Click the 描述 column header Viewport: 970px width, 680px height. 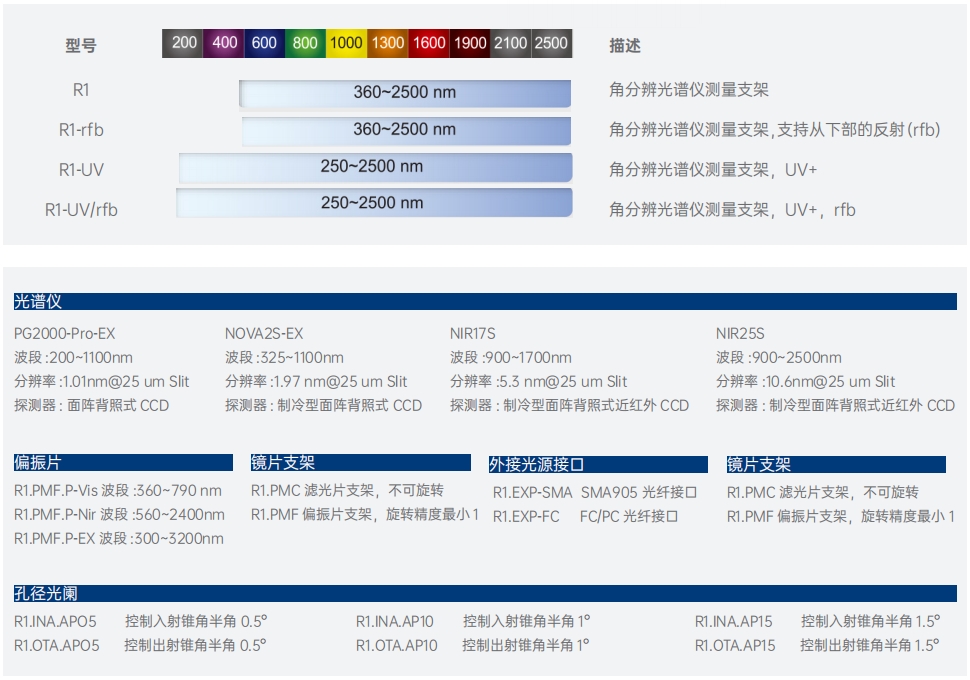click(625, 45)
